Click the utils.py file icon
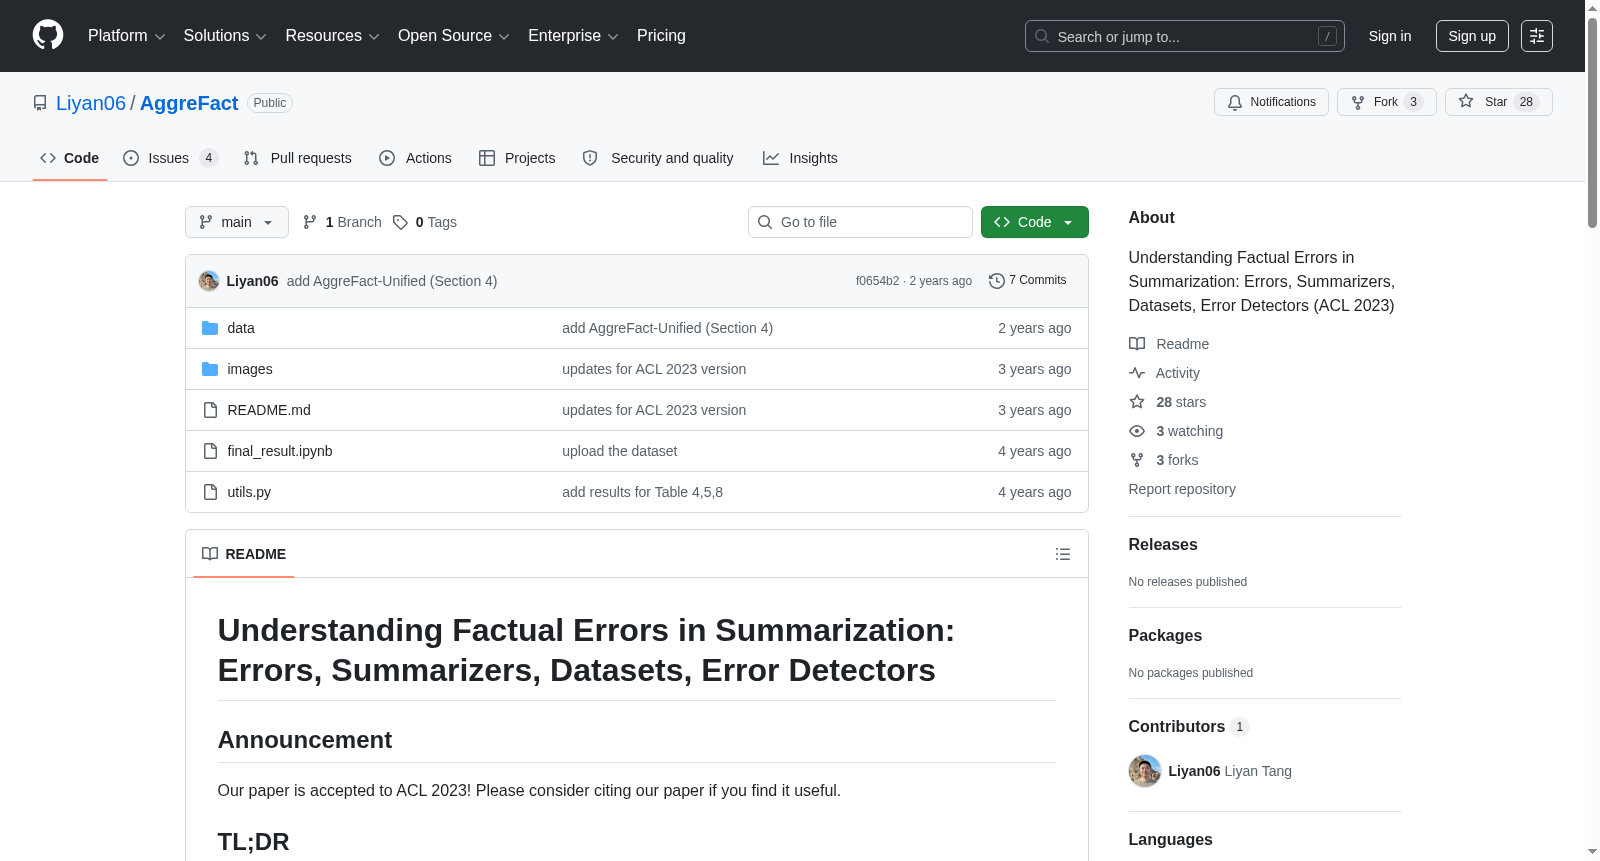 click(x=210, y=492)
